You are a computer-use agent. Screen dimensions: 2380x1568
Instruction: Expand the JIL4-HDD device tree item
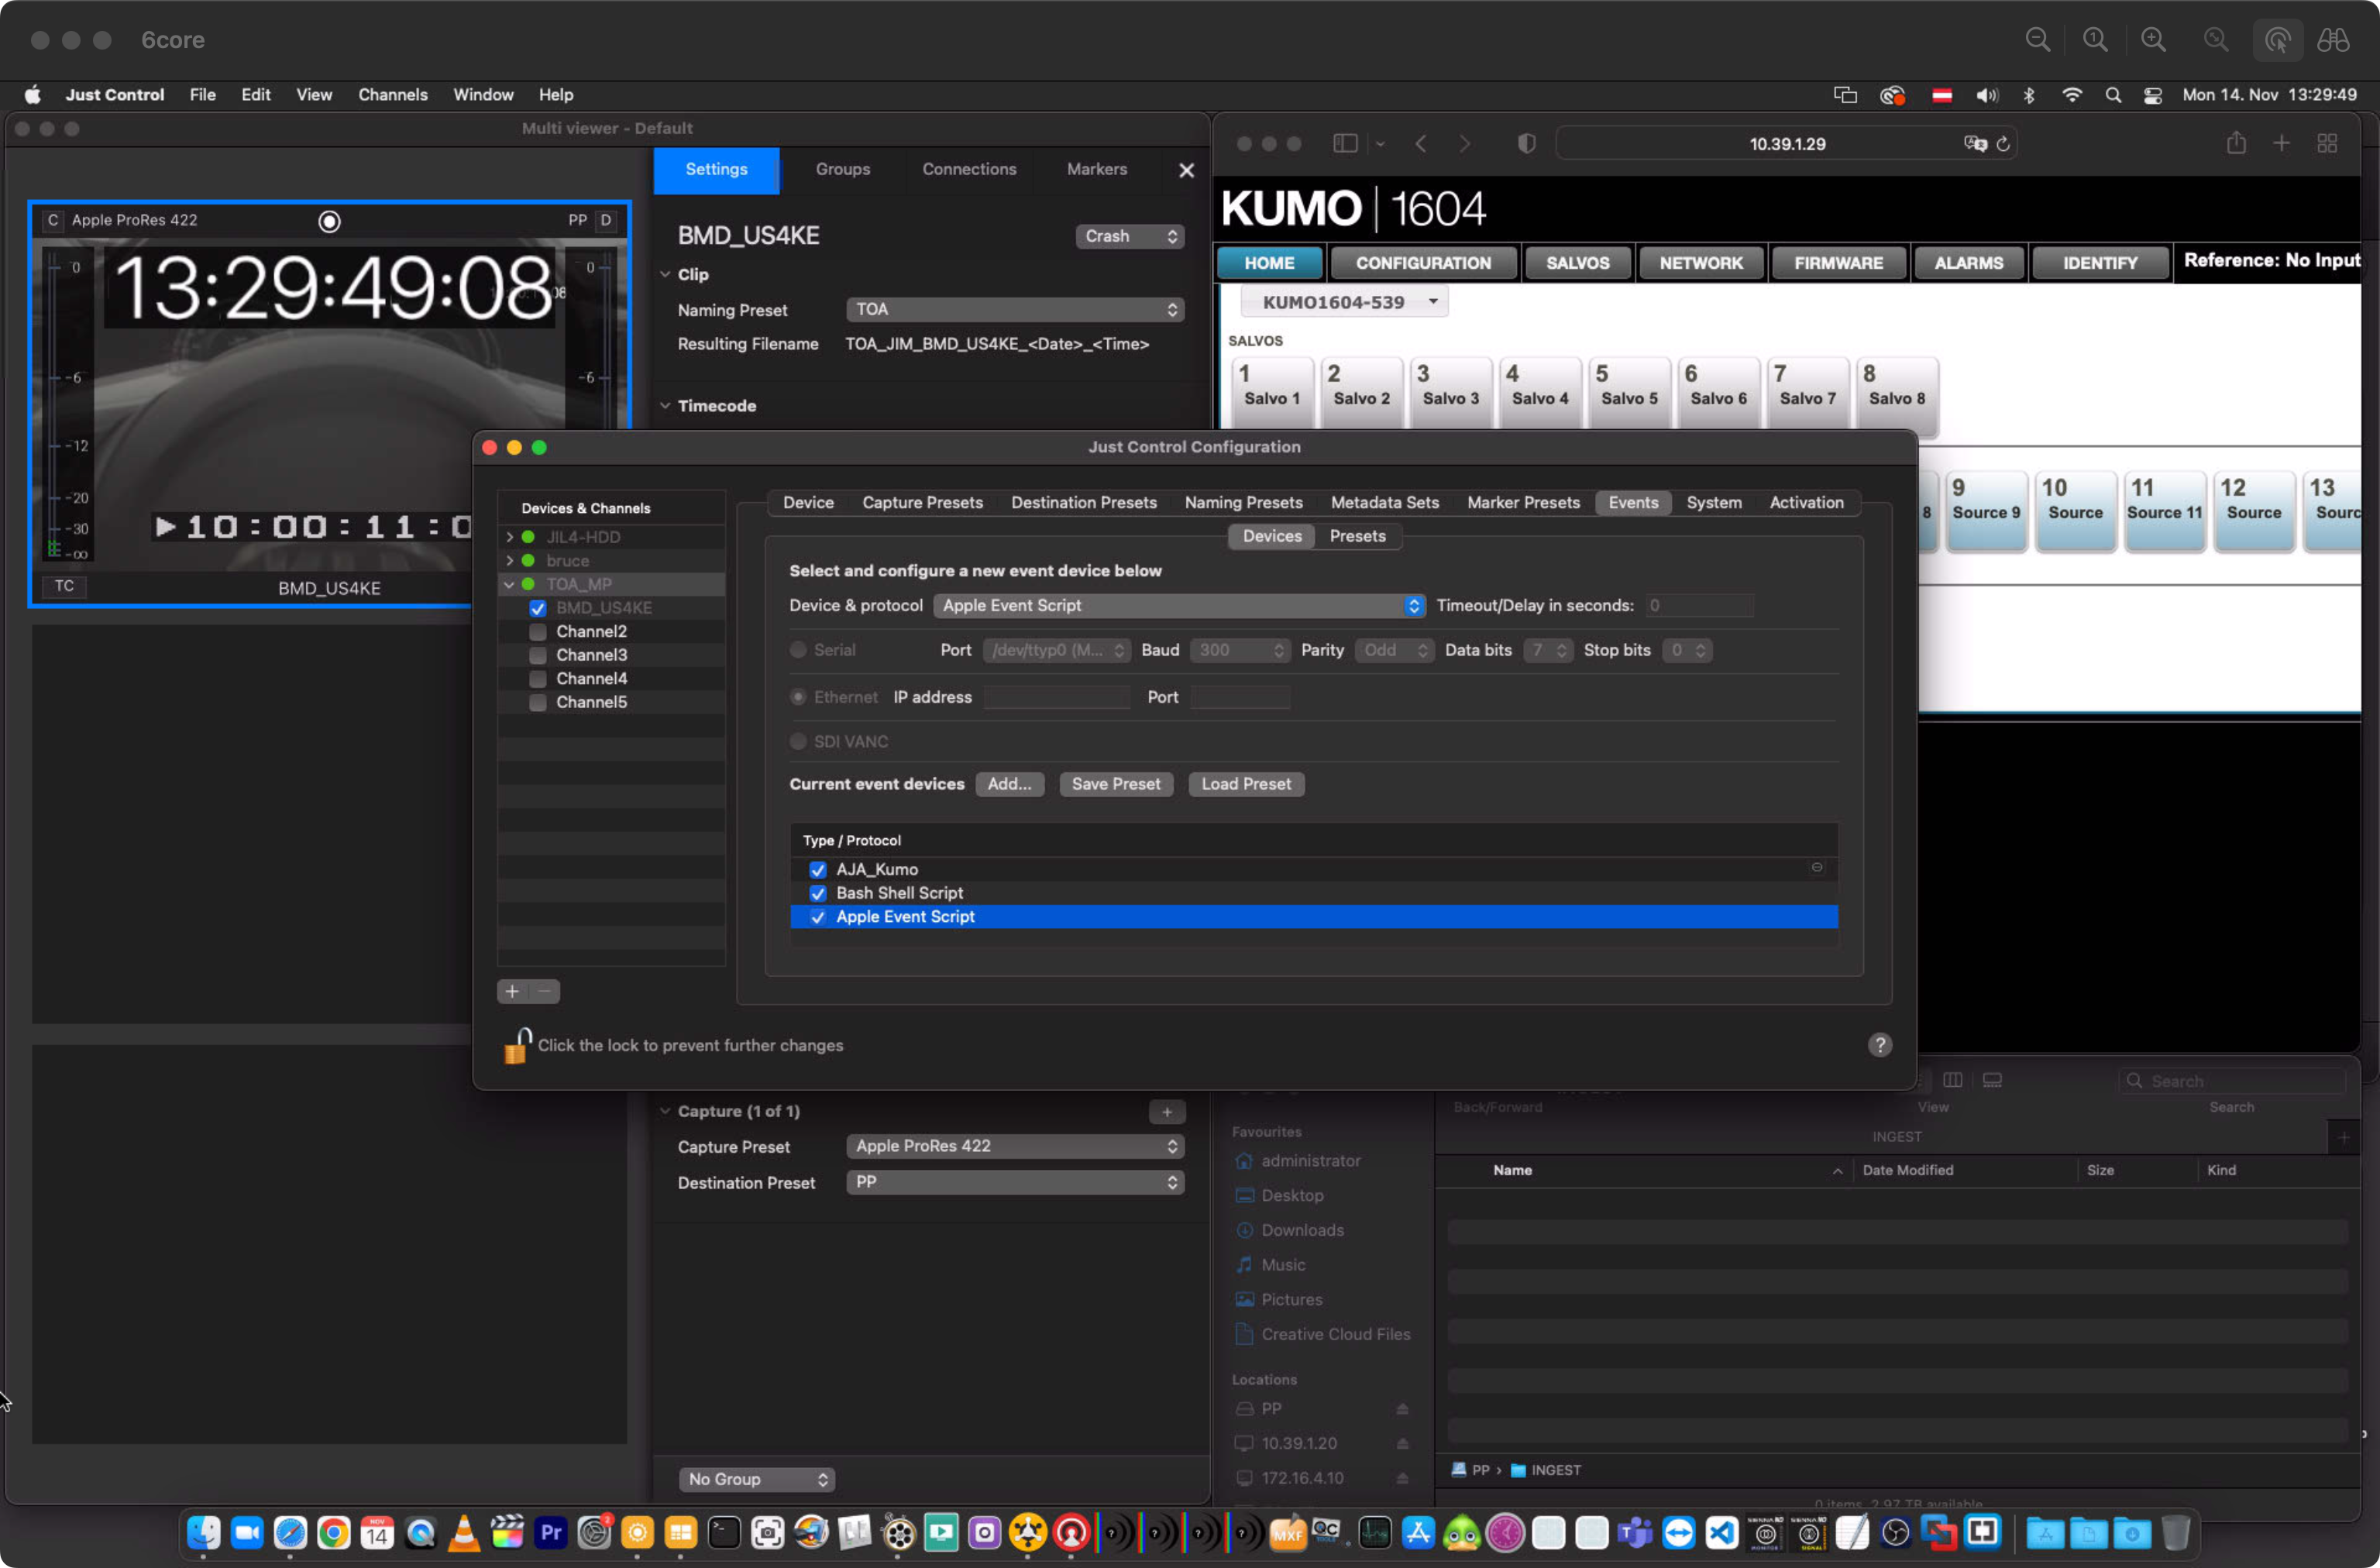(x=510, y=538)
